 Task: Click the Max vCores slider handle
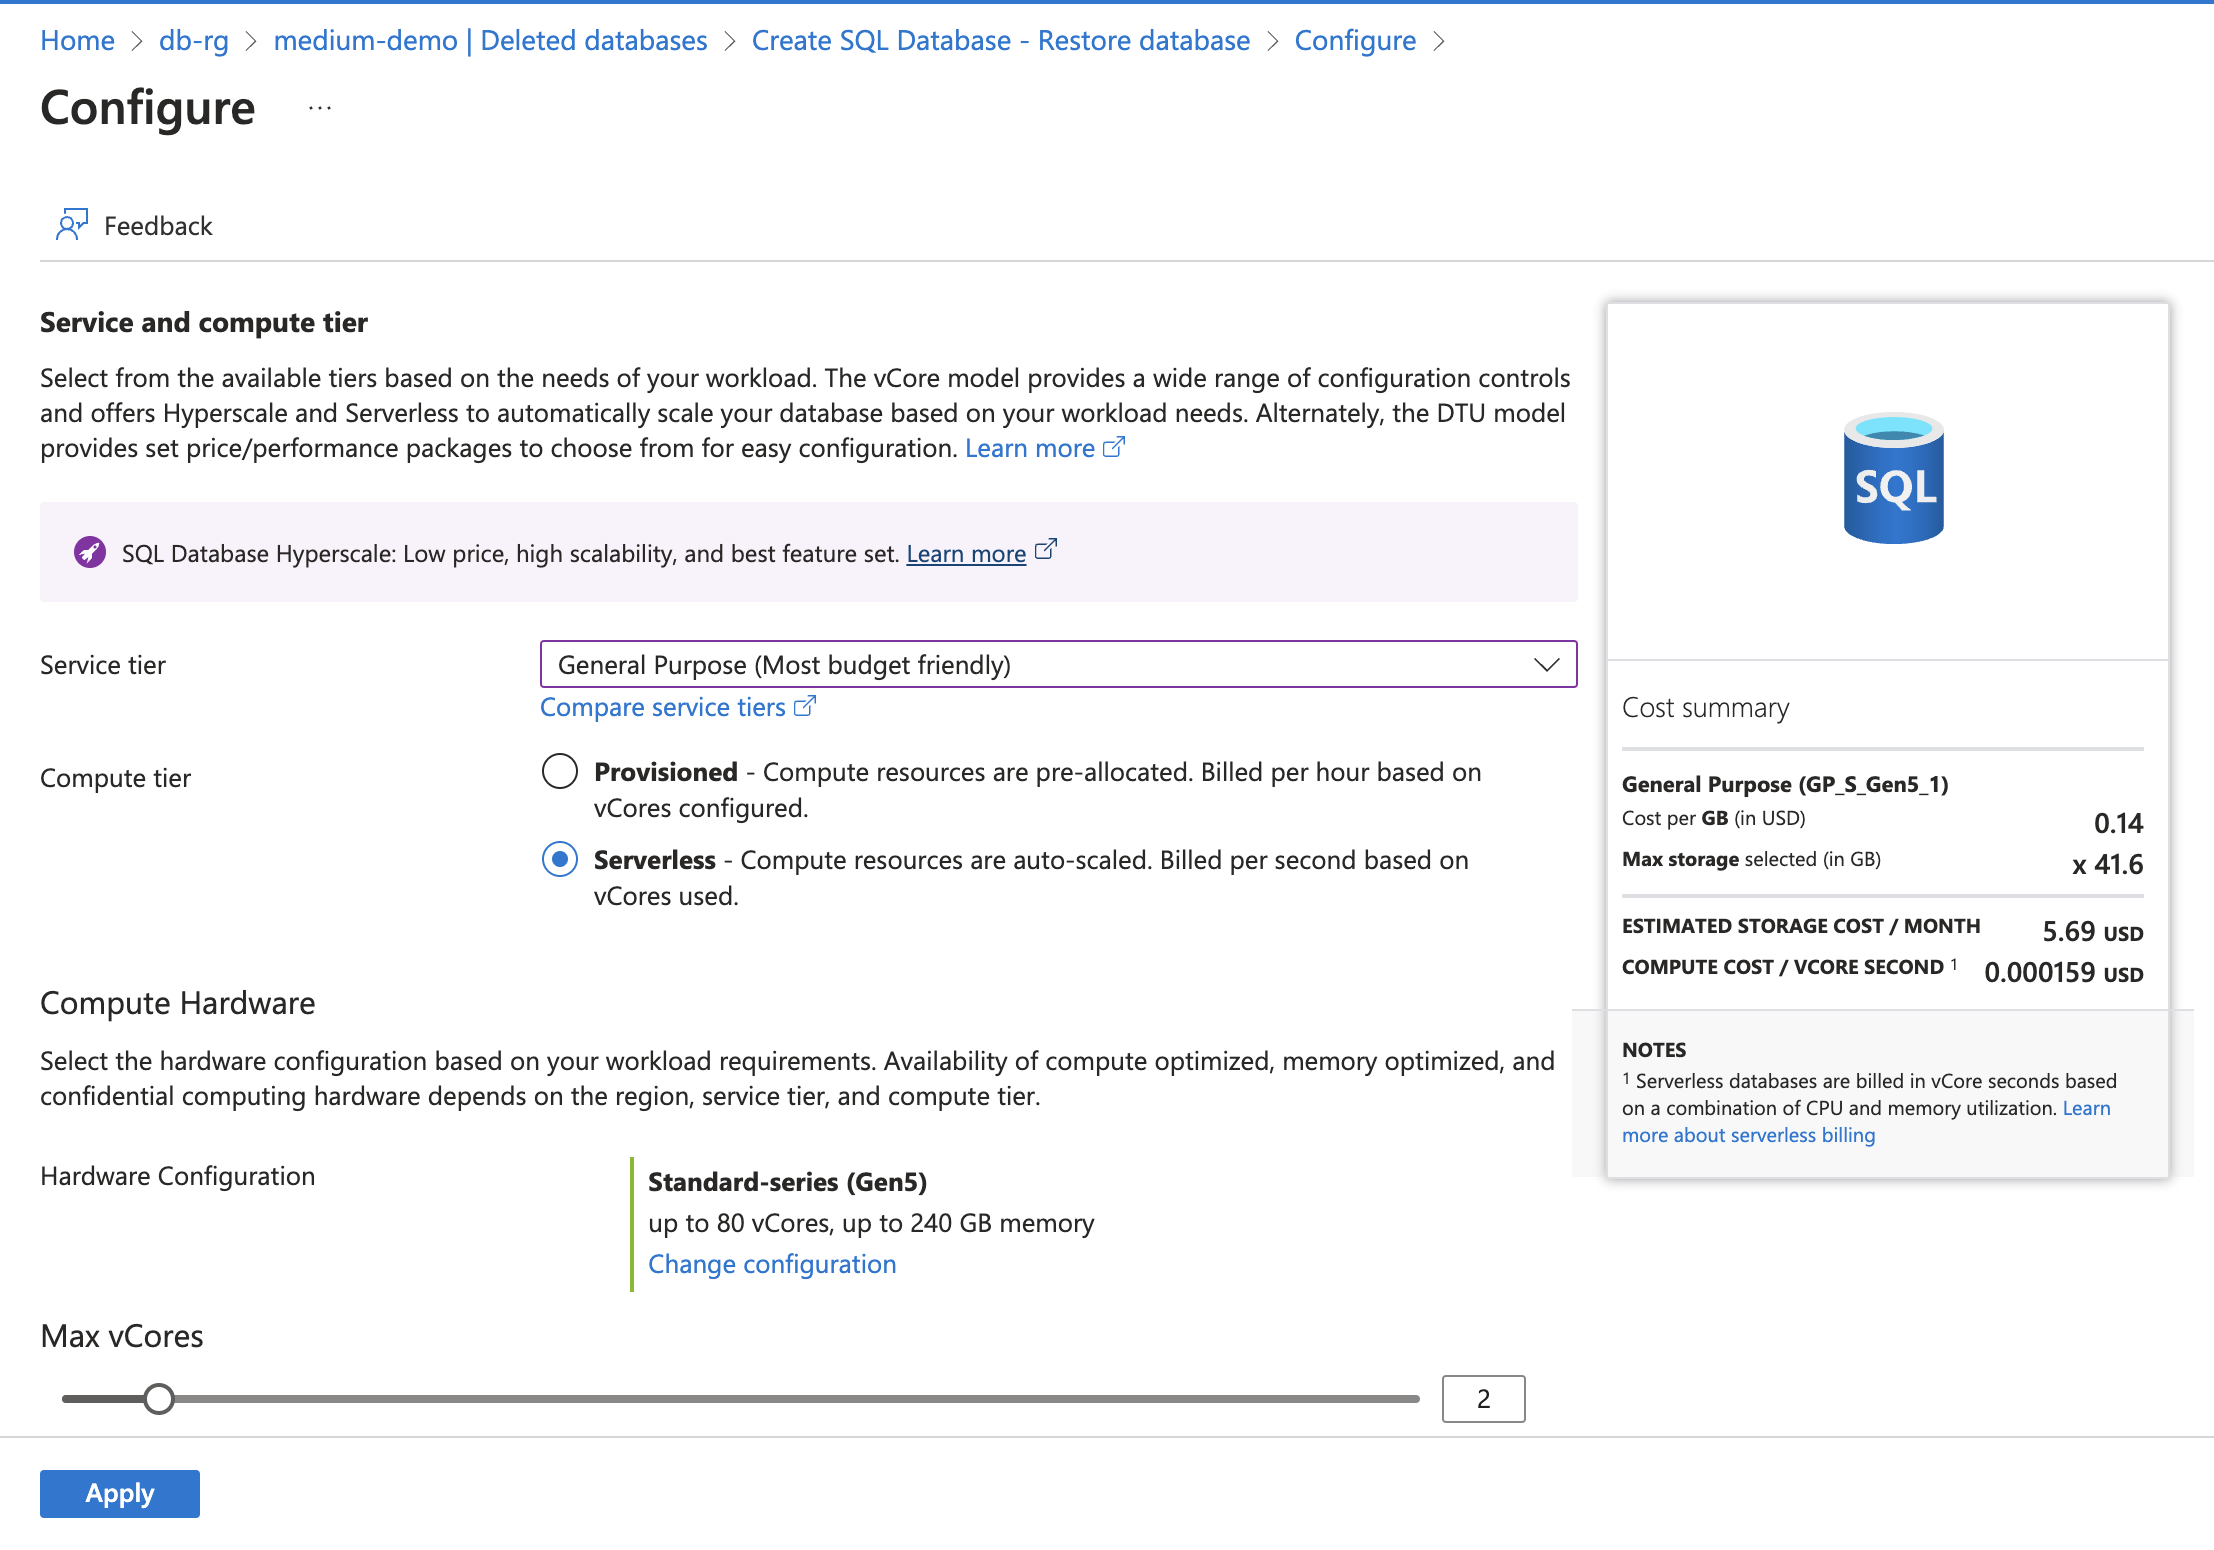(x=158, y=1399)
